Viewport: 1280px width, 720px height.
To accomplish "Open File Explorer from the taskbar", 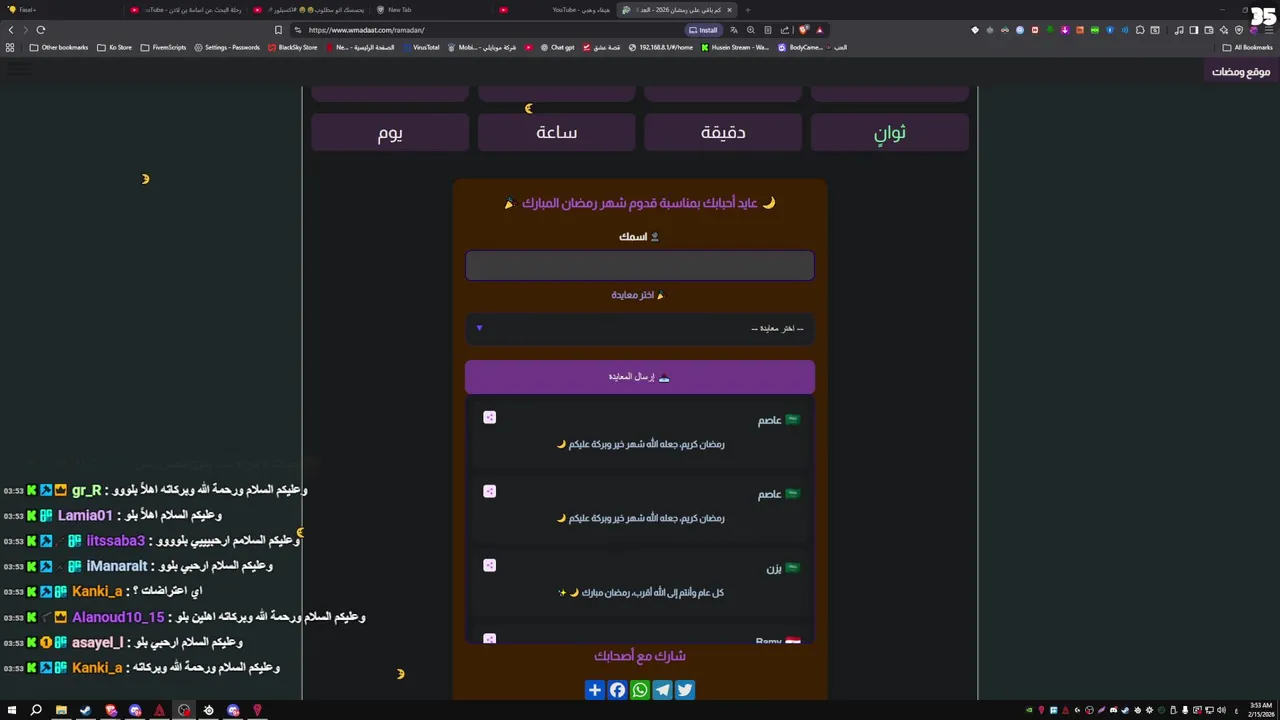I will [x=61, y=710].
